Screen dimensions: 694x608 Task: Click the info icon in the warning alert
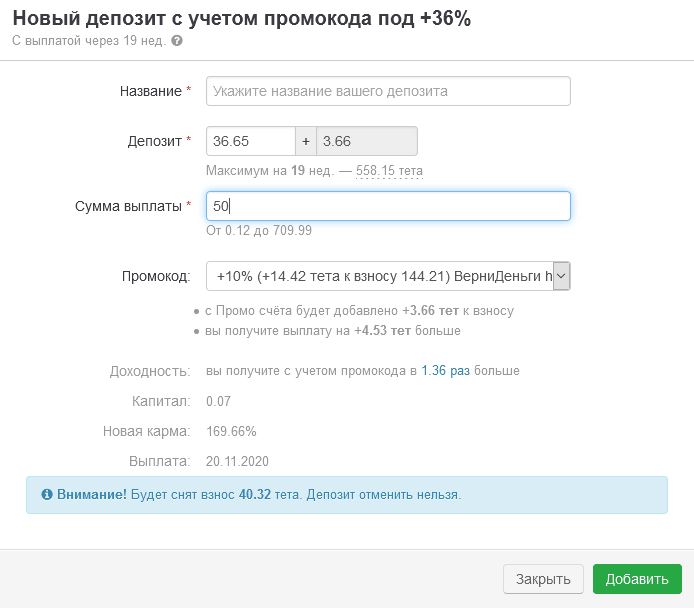pyautogui.click(x=47, y=495)
